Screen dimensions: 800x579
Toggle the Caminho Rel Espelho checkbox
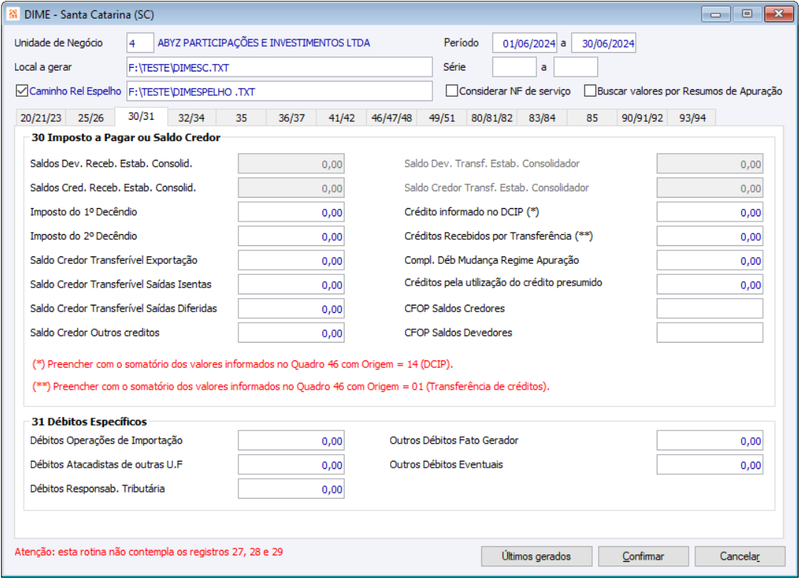click(x=21, y=91)
